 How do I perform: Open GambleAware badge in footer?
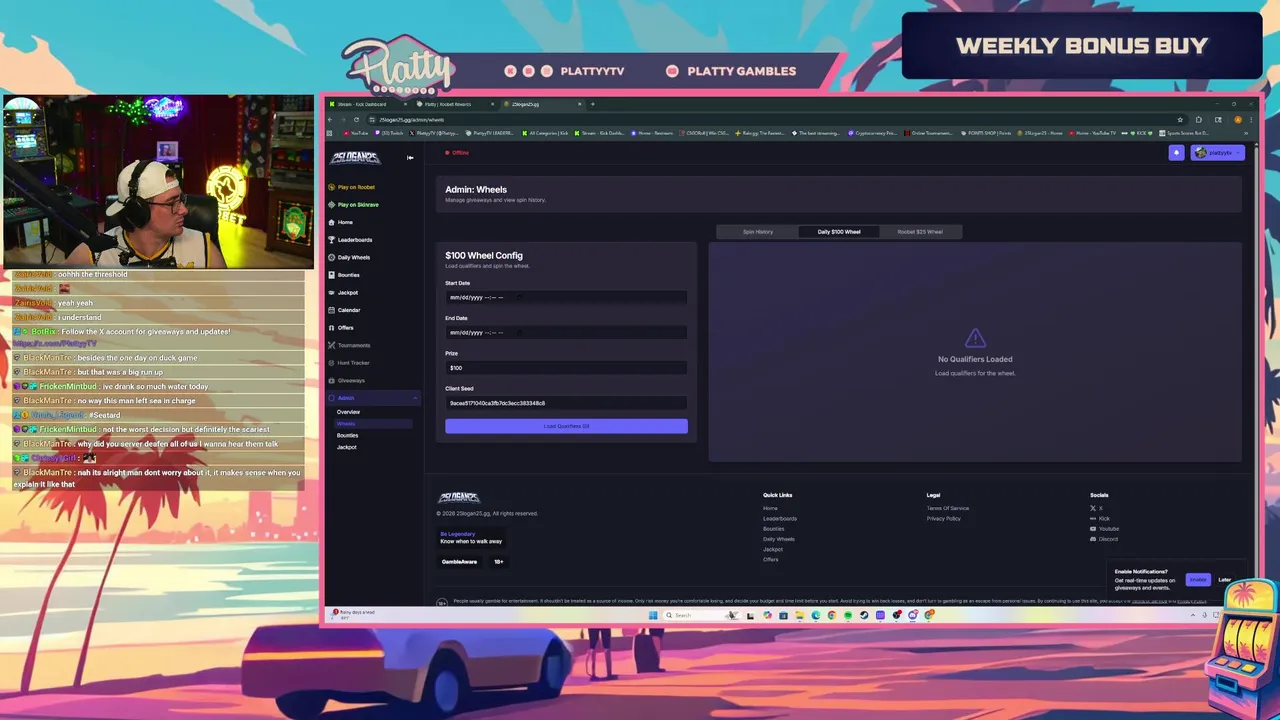point(459,561)
